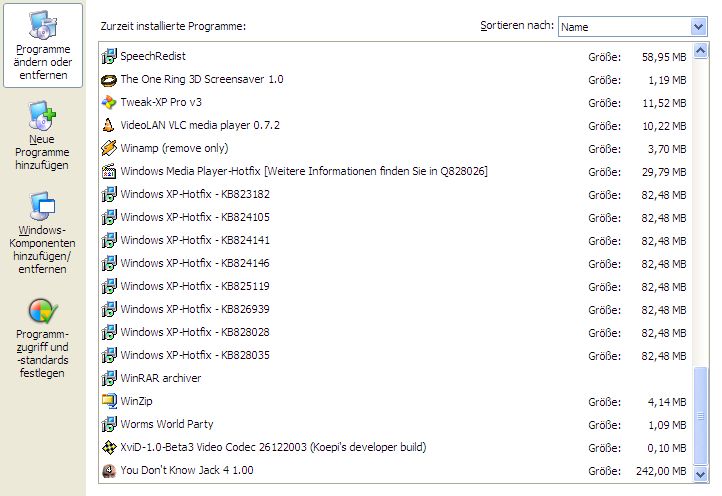Image resolution: width=722 pixels, height=496 pixels.
Task: Click the 242,00 MB size value
Action: tap(661, 472)
